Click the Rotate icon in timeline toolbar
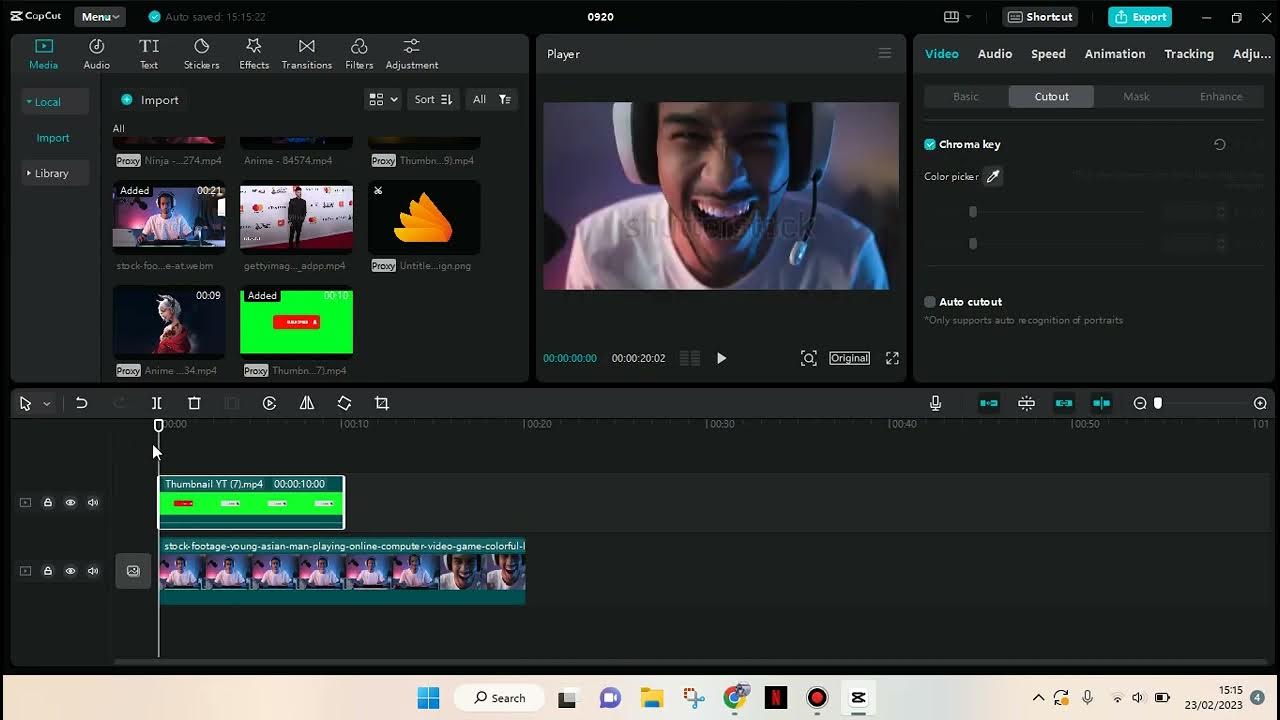The width and height of the screenshot is (1280, 720). tap(344, 403)
